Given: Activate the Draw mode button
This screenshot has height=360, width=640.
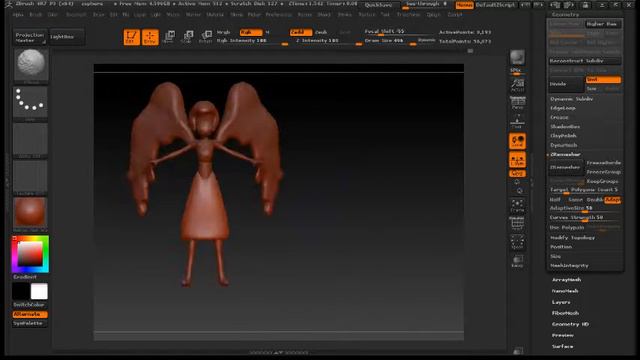Looking at the screenshot, I should [x=150, y=37].
